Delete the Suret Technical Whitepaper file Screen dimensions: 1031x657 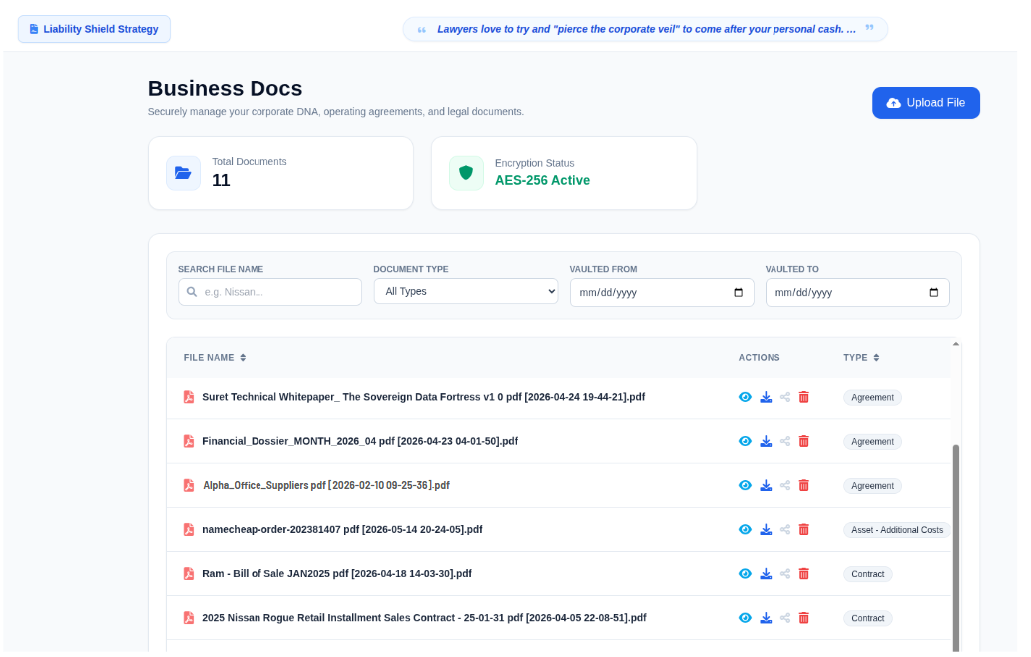pyautogui.click(x=803, y=397)
